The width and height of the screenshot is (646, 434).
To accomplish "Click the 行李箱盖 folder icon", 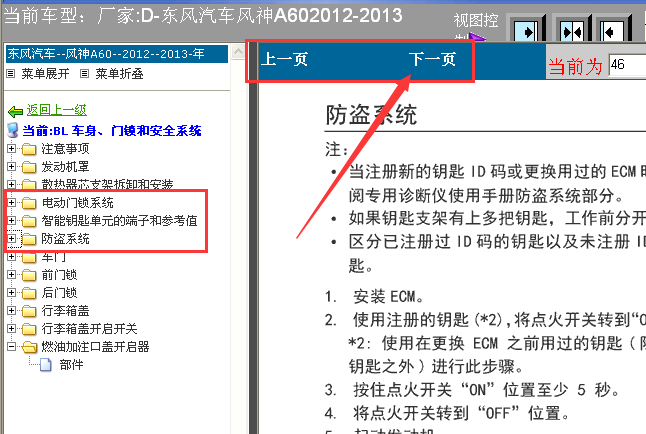I will point(29,311).
